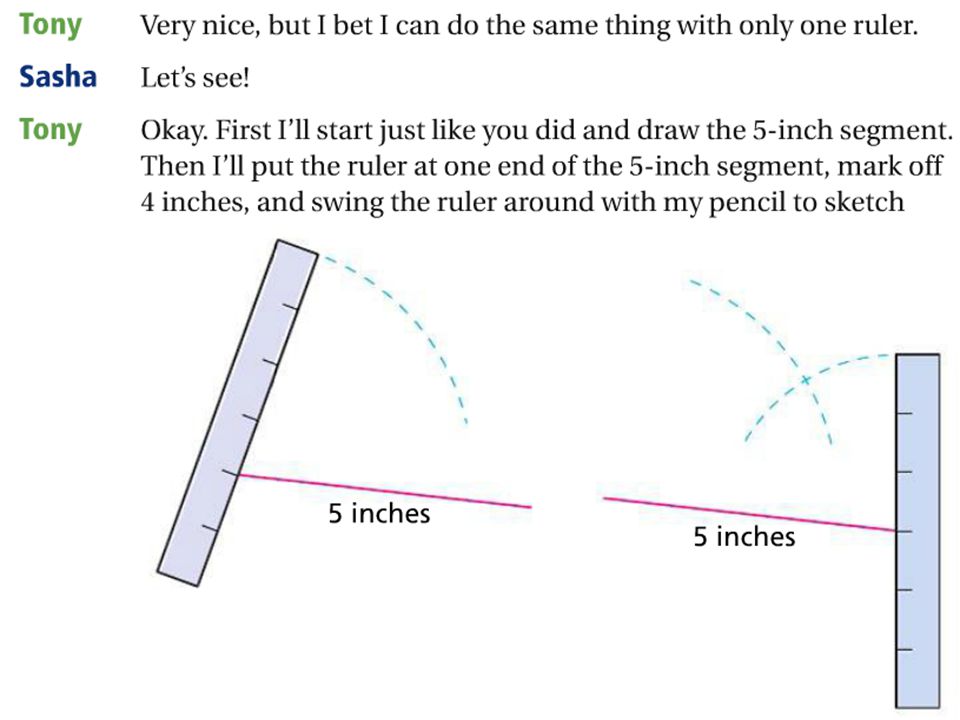Image resolution: width=960 pixels, height=720 pixels.
Task: Click the sentence starting with "Very nice, but"
Action: (529, 26)
